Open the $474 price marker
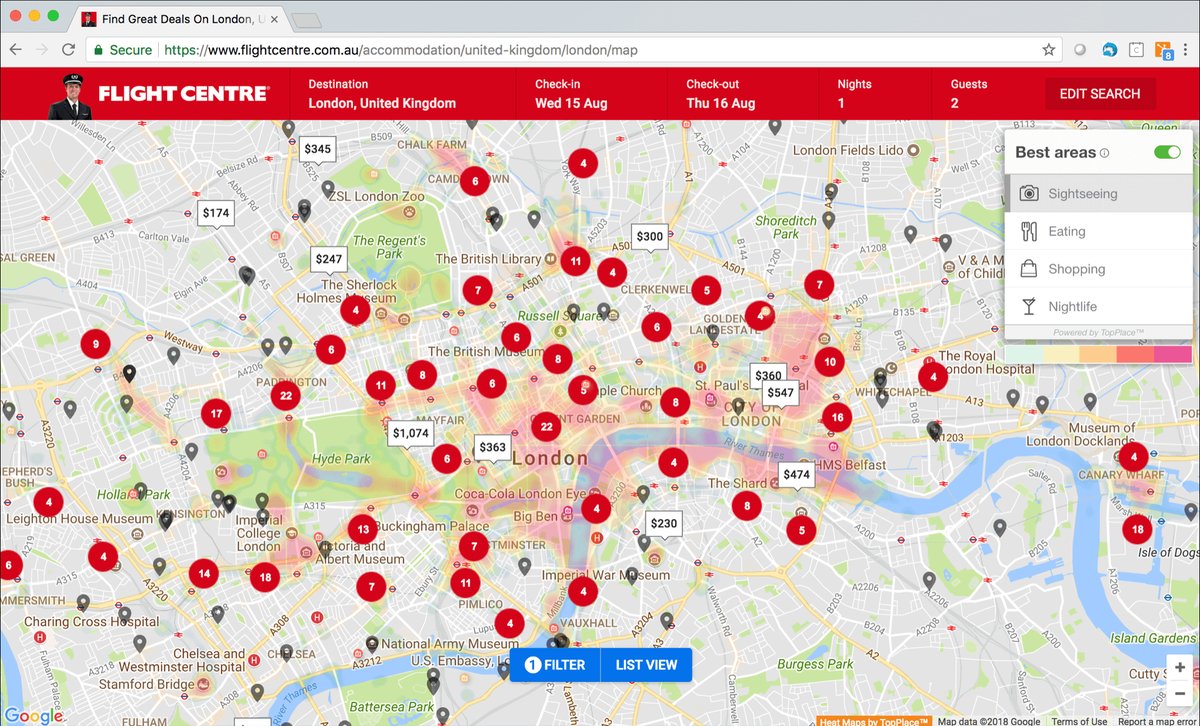 797,475
